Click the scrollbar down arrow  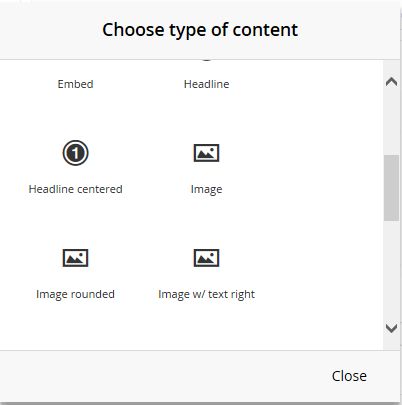(x=391, y=328)
